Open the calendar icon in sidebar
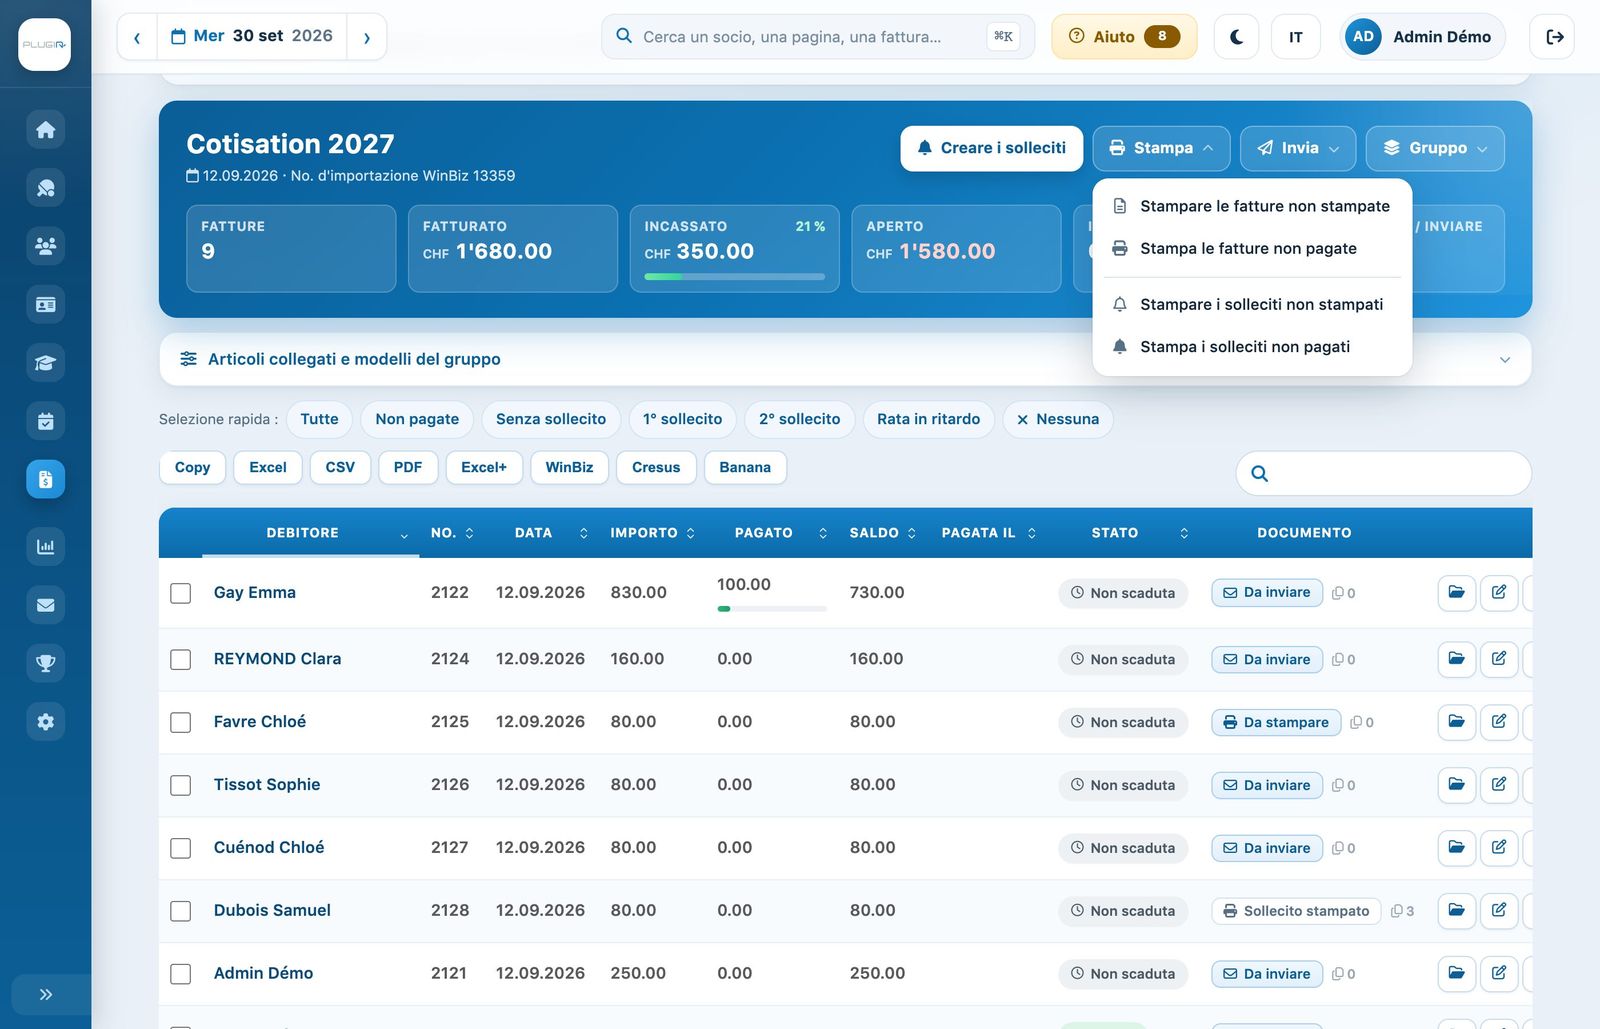 pyautogui.click(x=45, y=421)
